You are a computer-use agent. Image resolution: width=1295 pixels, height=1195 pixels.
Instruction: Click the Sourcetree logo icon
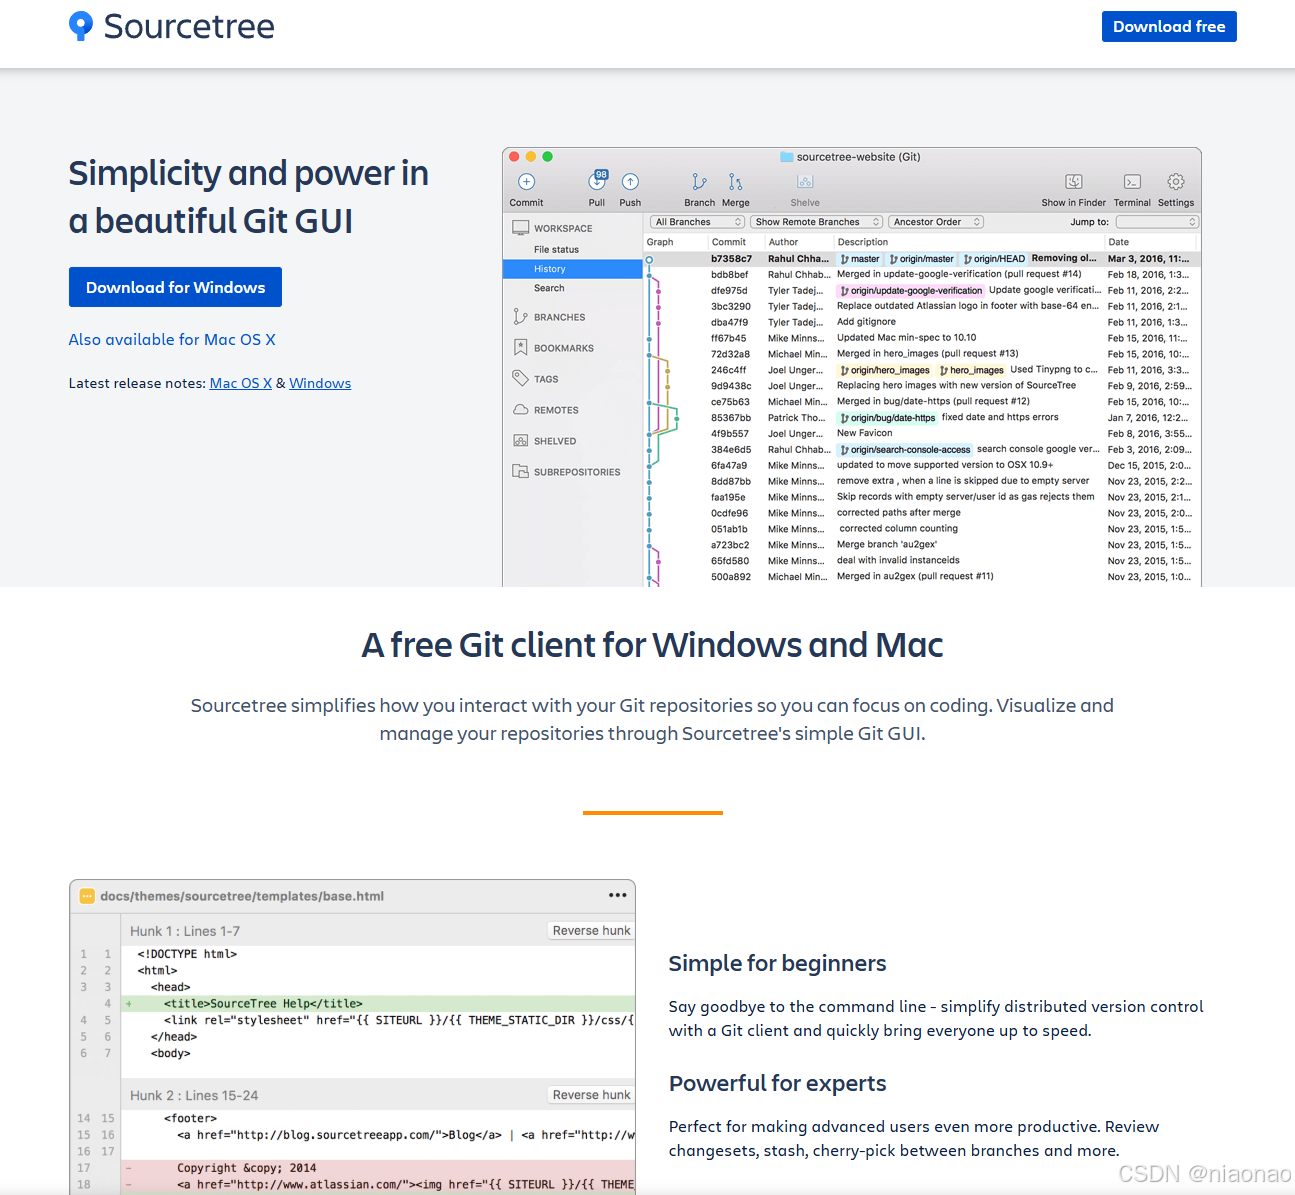coord(81,26)
